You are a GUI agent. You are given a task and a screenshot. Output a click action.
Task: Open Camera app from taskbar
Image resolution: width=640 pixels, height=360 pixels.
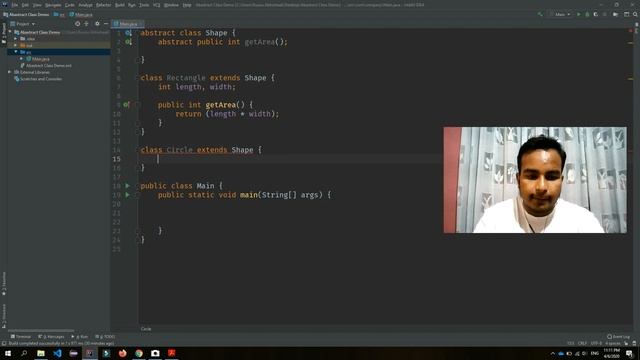coord(155,353)
